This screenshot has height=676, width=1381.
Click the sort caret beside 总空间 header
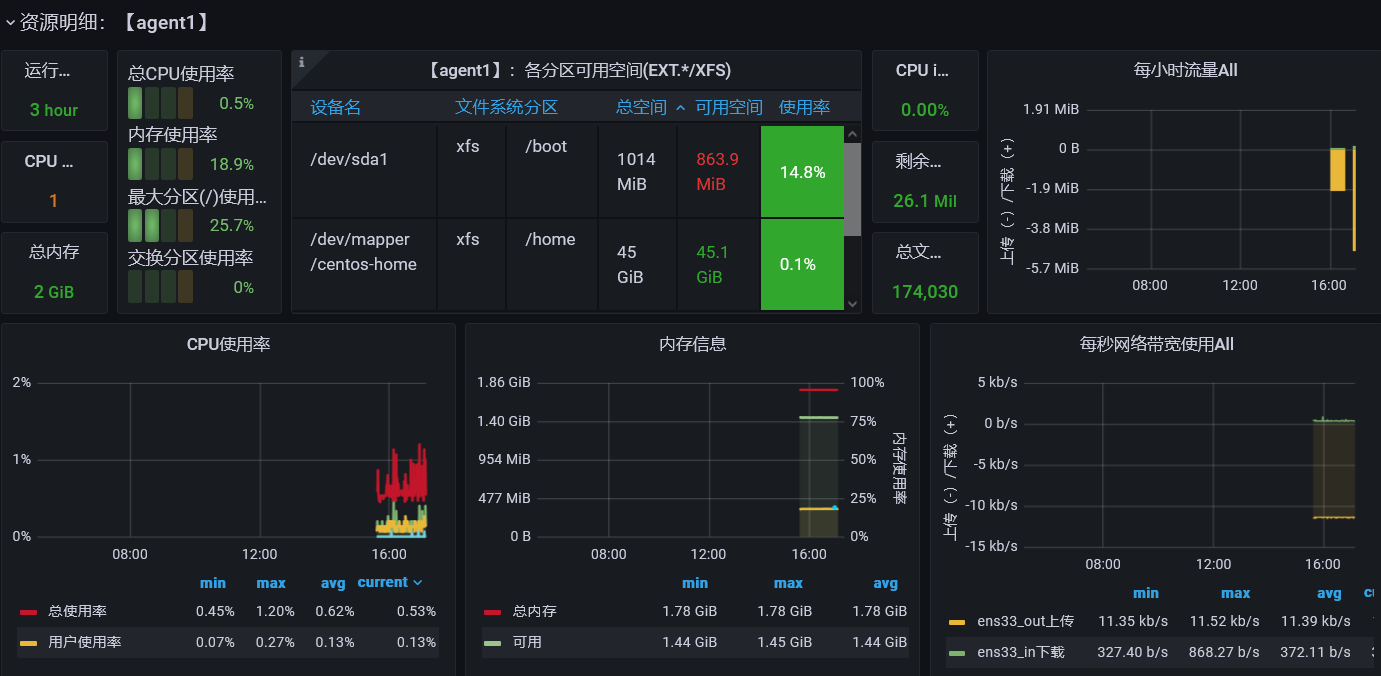681,108
